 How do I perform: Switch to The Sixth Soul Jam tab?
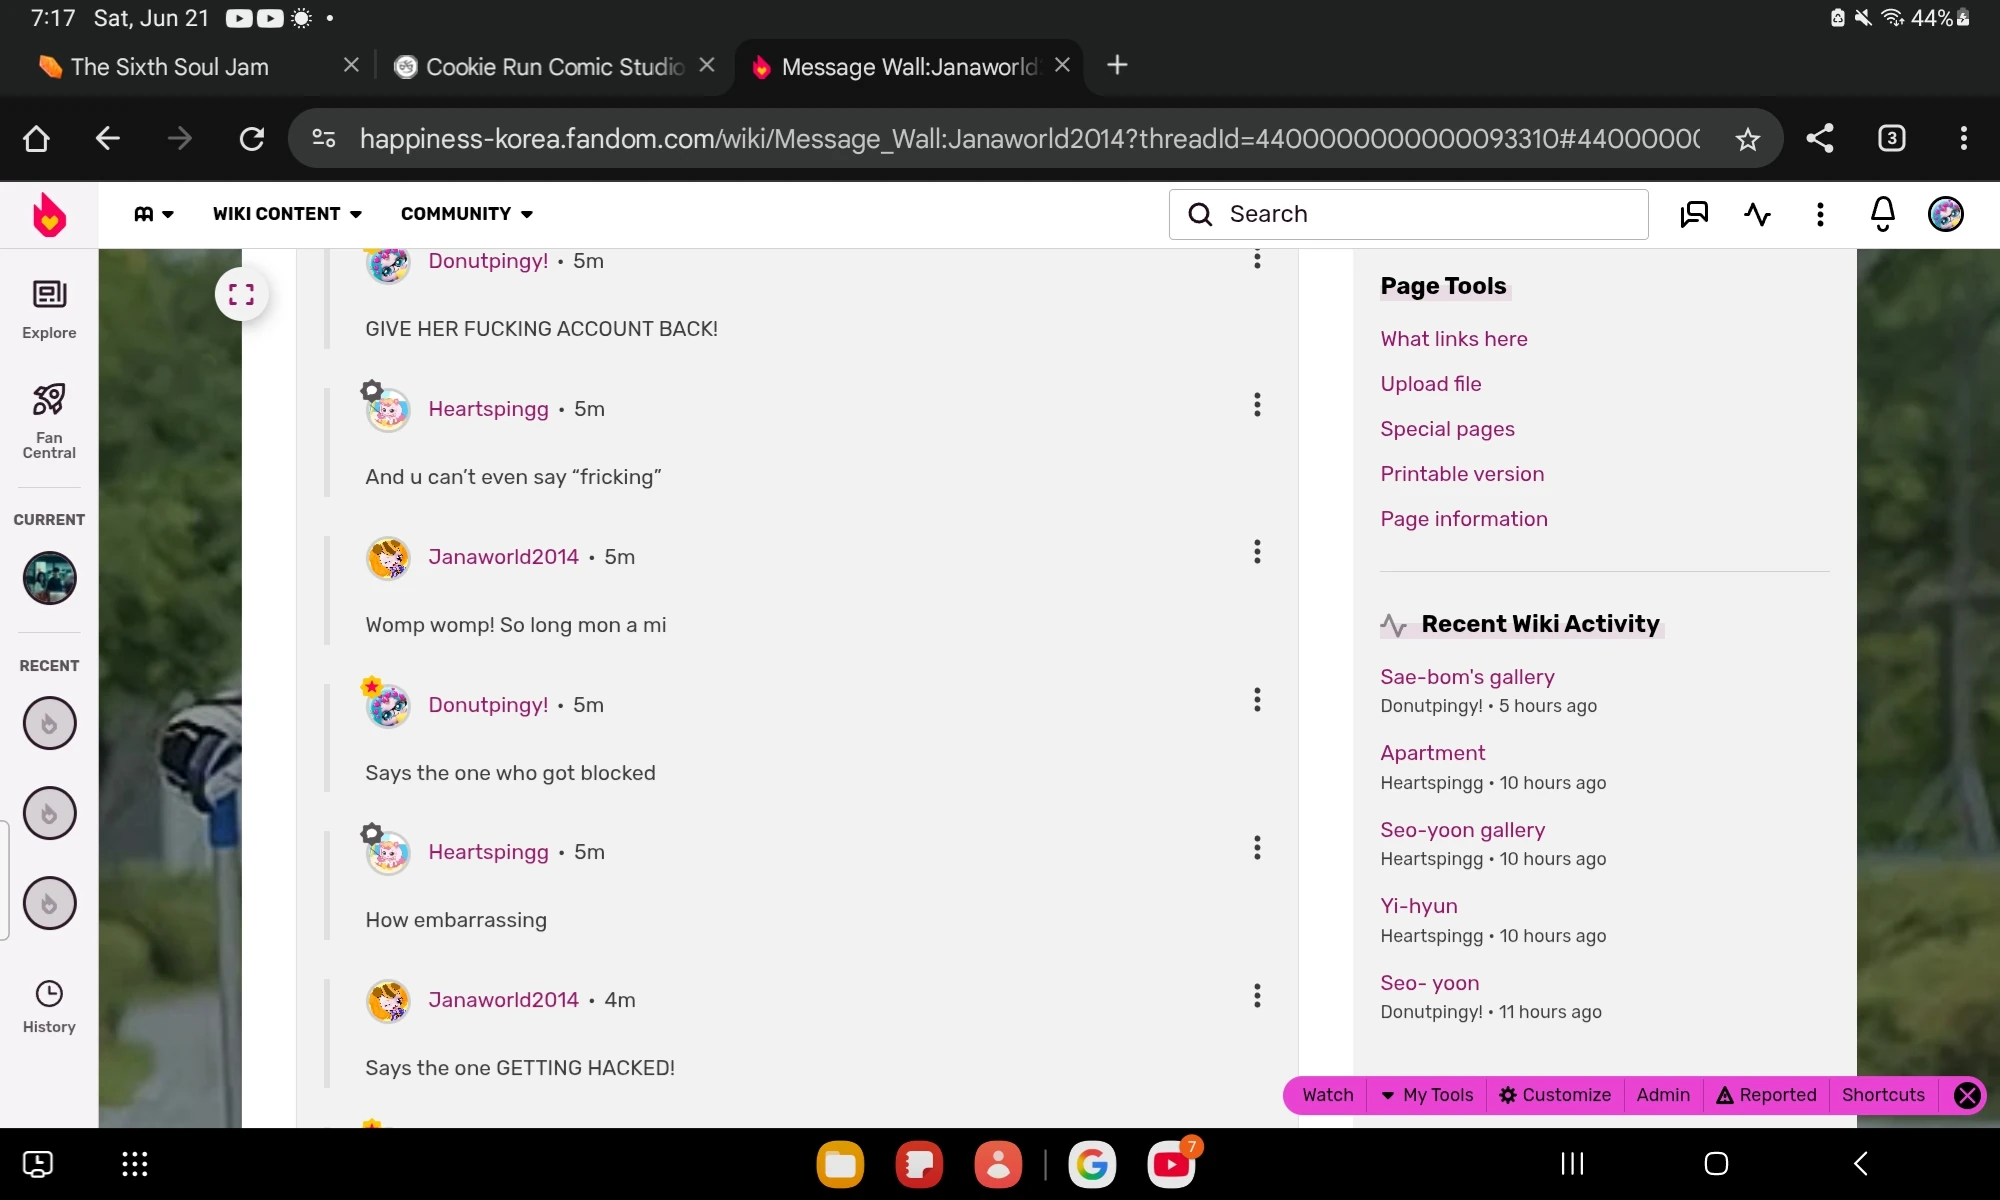coord(170,67)
